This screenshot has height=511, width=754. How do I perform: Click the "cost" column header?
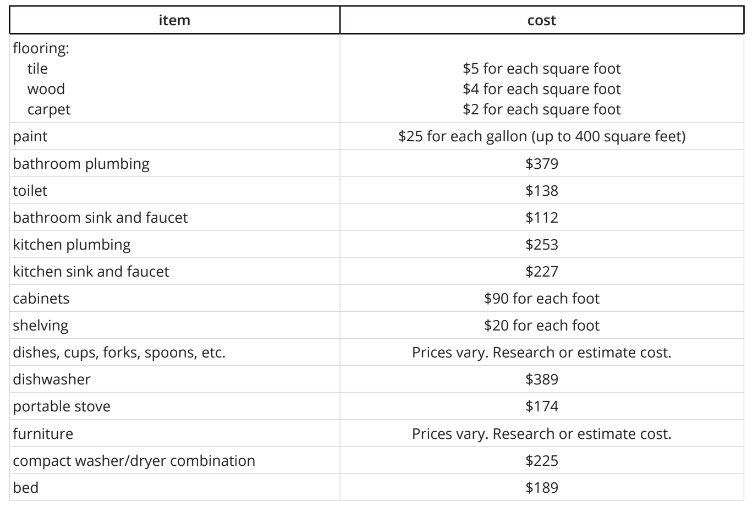(541, 20)
